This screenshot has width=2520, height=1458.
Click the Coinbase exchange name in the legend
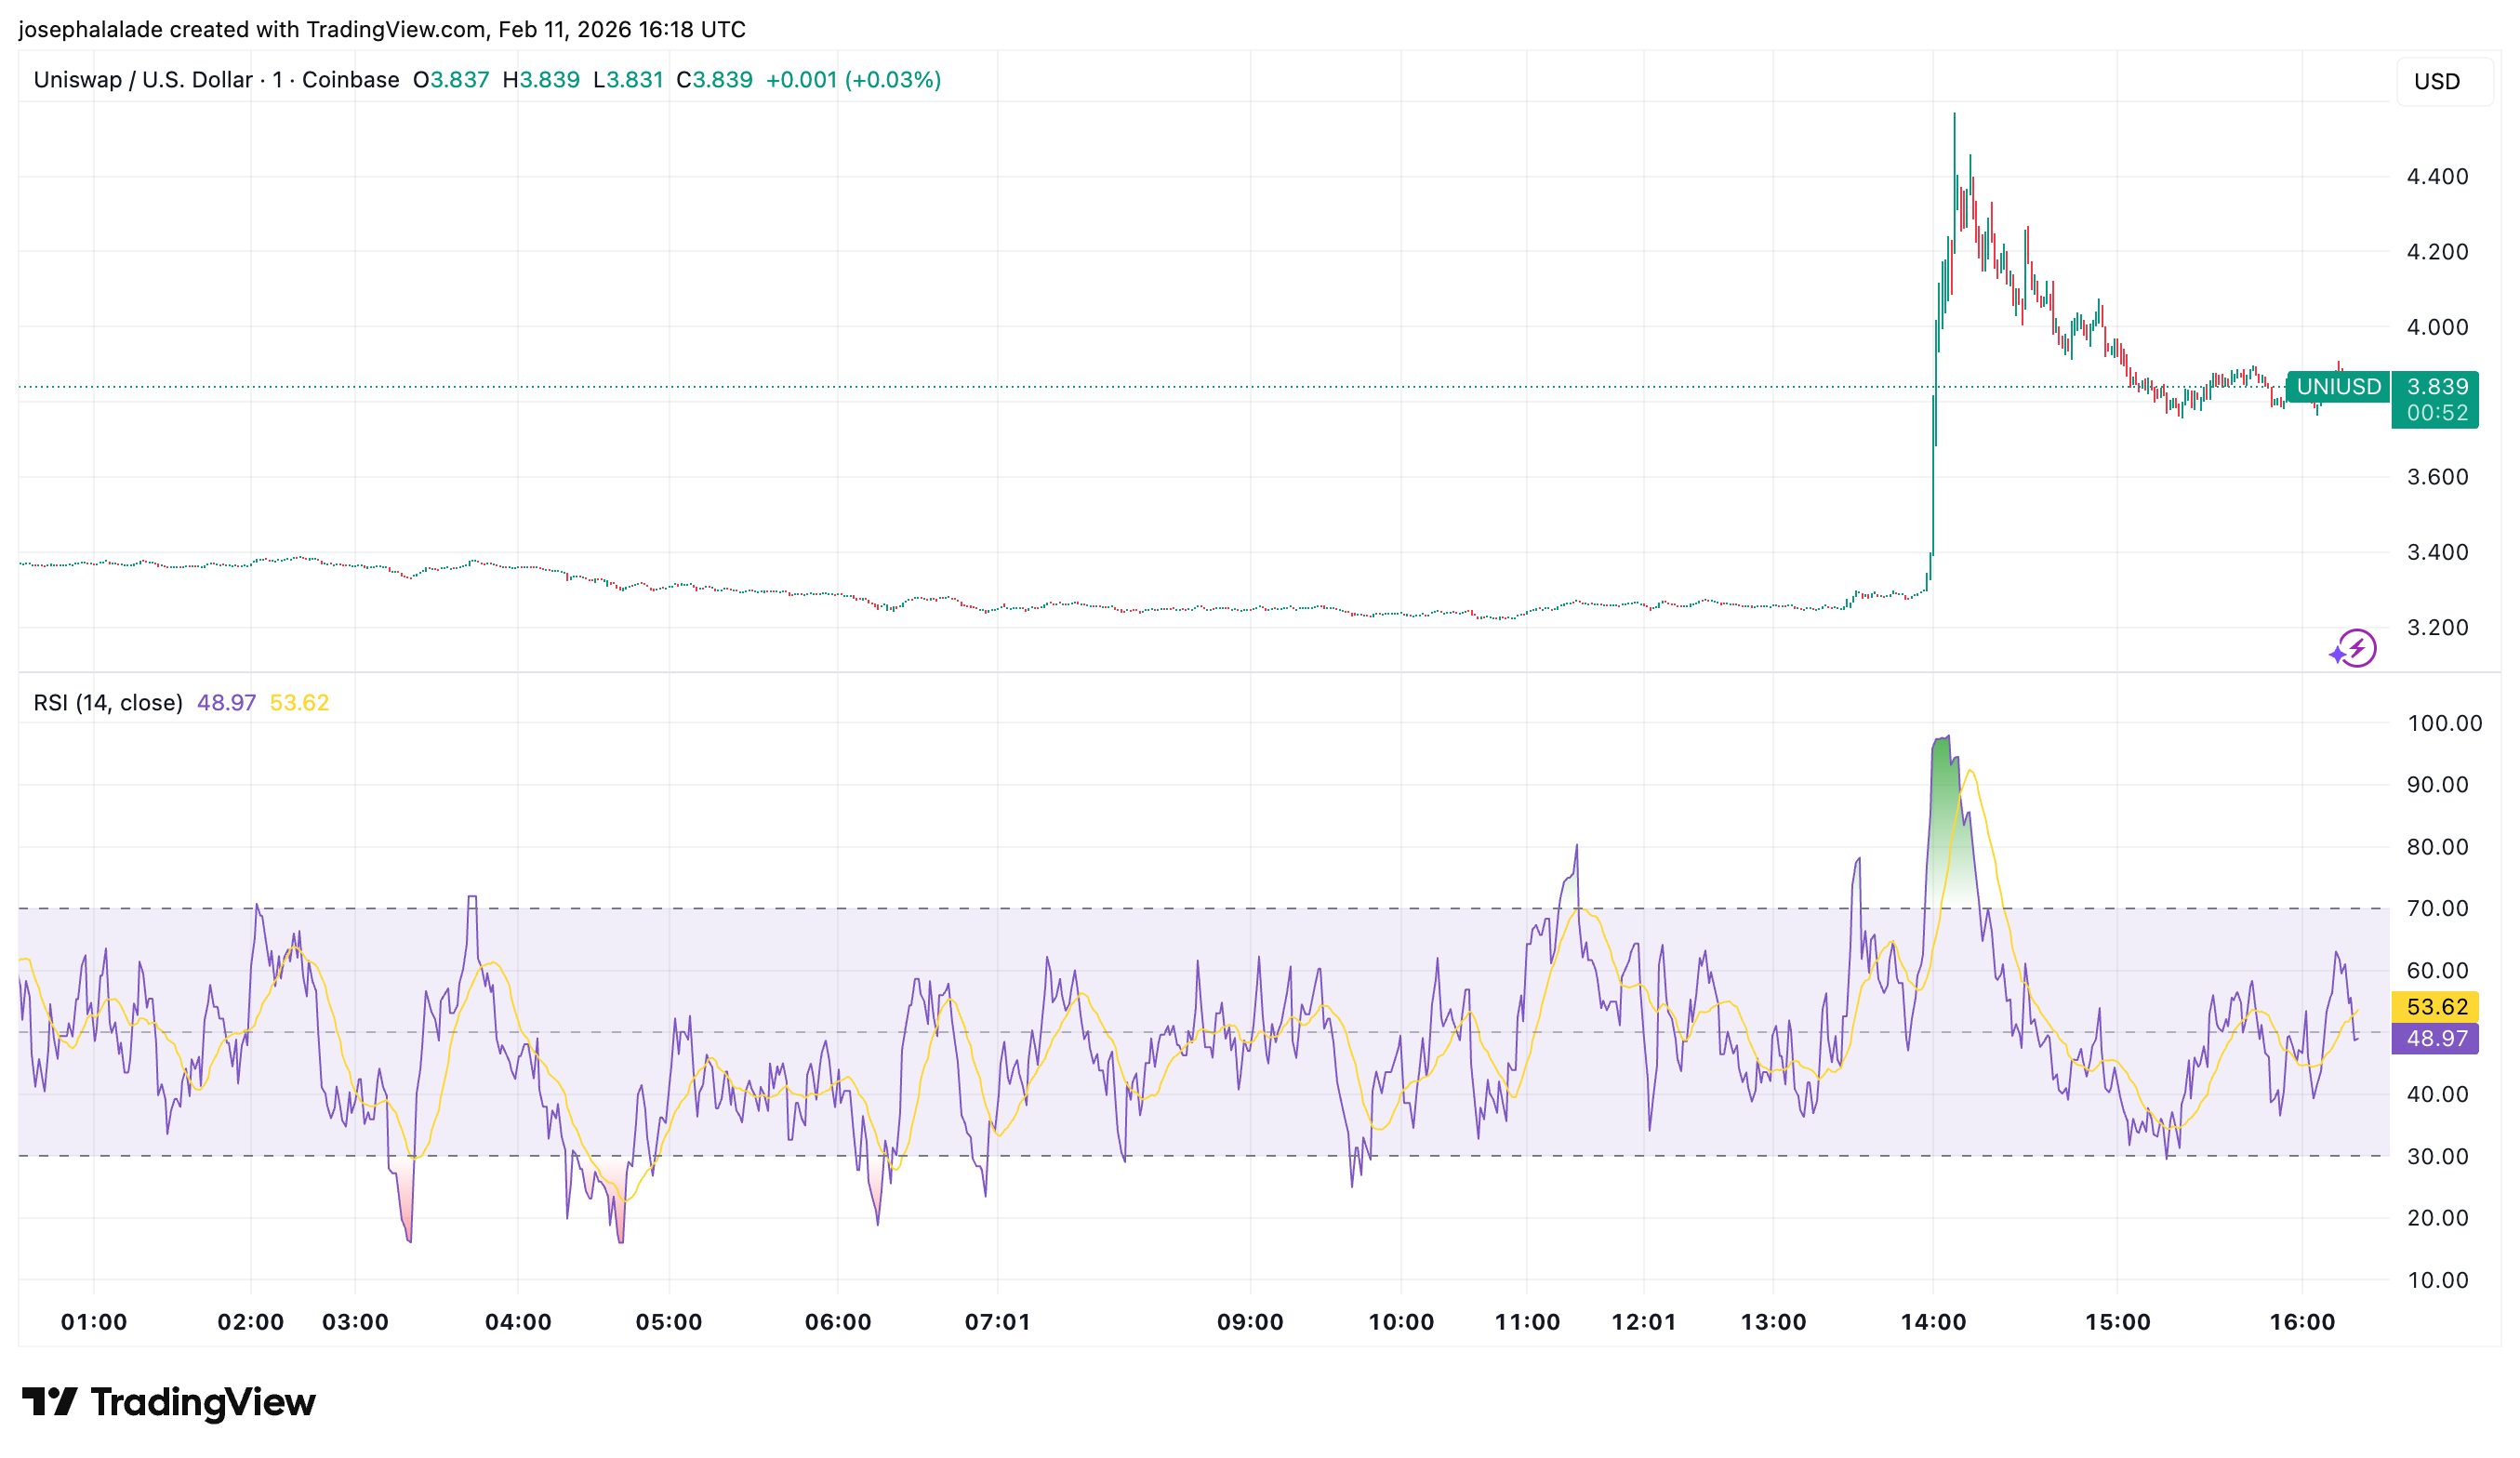pos(350,80)
